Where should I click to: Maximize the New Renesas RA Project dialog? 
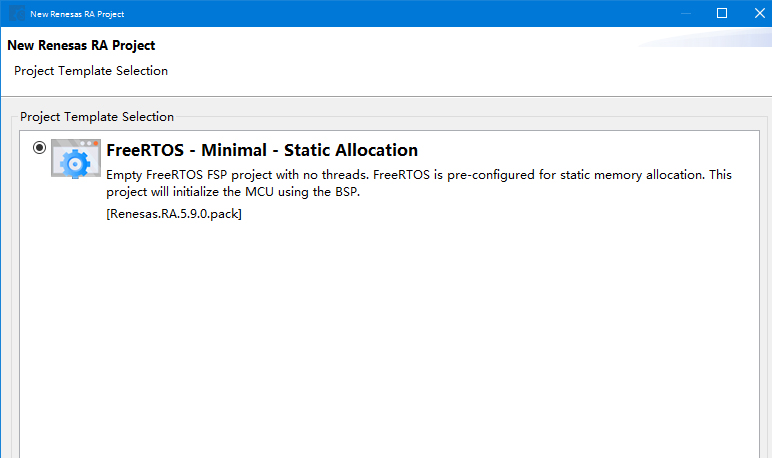[x=722, y=13]
